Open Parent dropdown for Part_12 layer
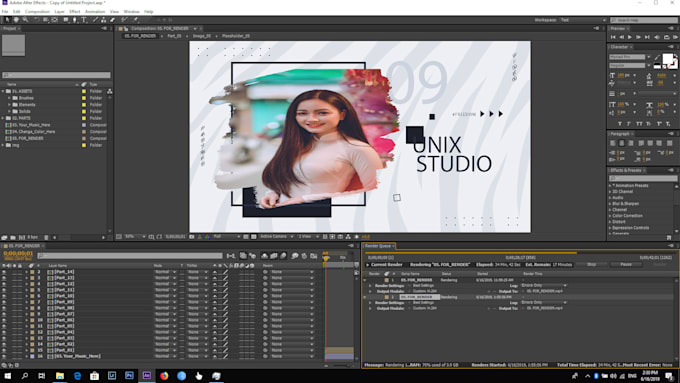 click(292, 284)
